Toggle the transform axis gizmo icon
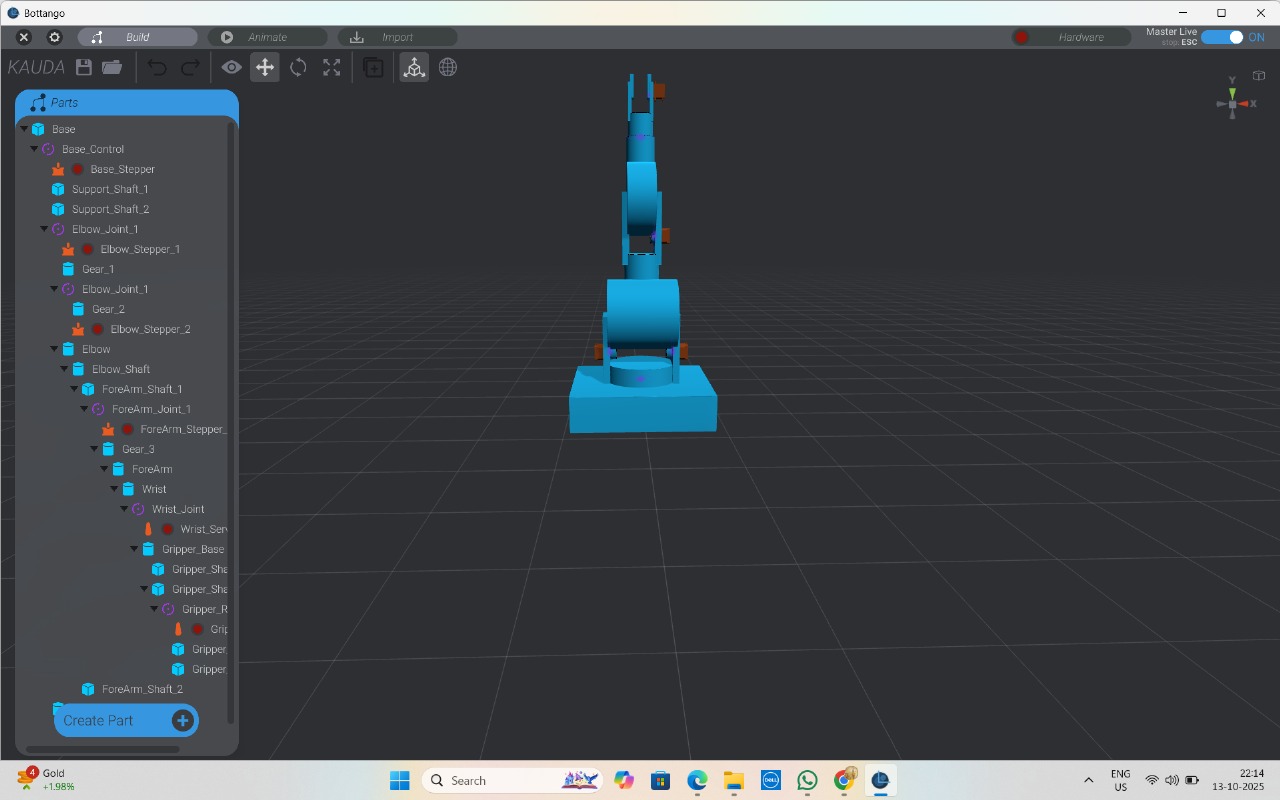This screenshot has width=1280, height=800. (413, 67)
